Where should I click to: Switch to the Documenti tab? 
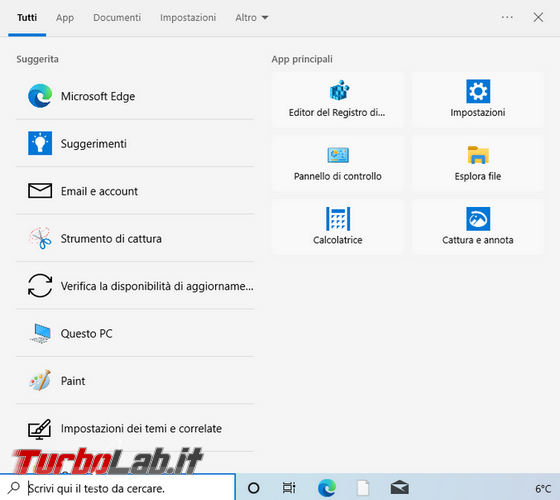(117, 18)
